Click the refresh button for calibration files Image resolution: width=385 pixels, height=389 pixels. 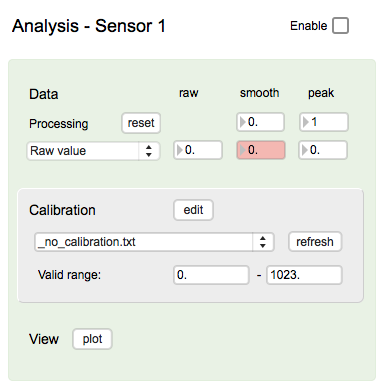tap(315, 242)
